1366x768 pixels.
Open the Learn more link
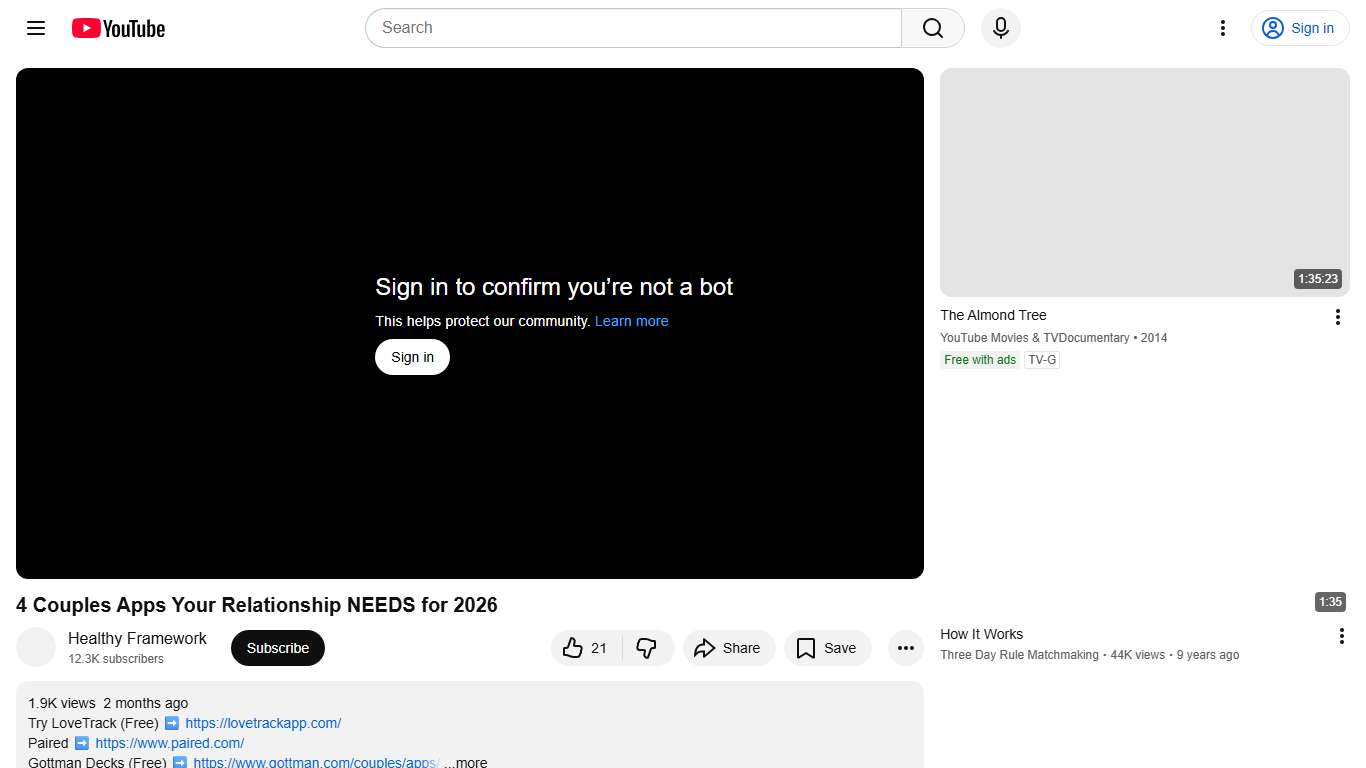(631, 321)
